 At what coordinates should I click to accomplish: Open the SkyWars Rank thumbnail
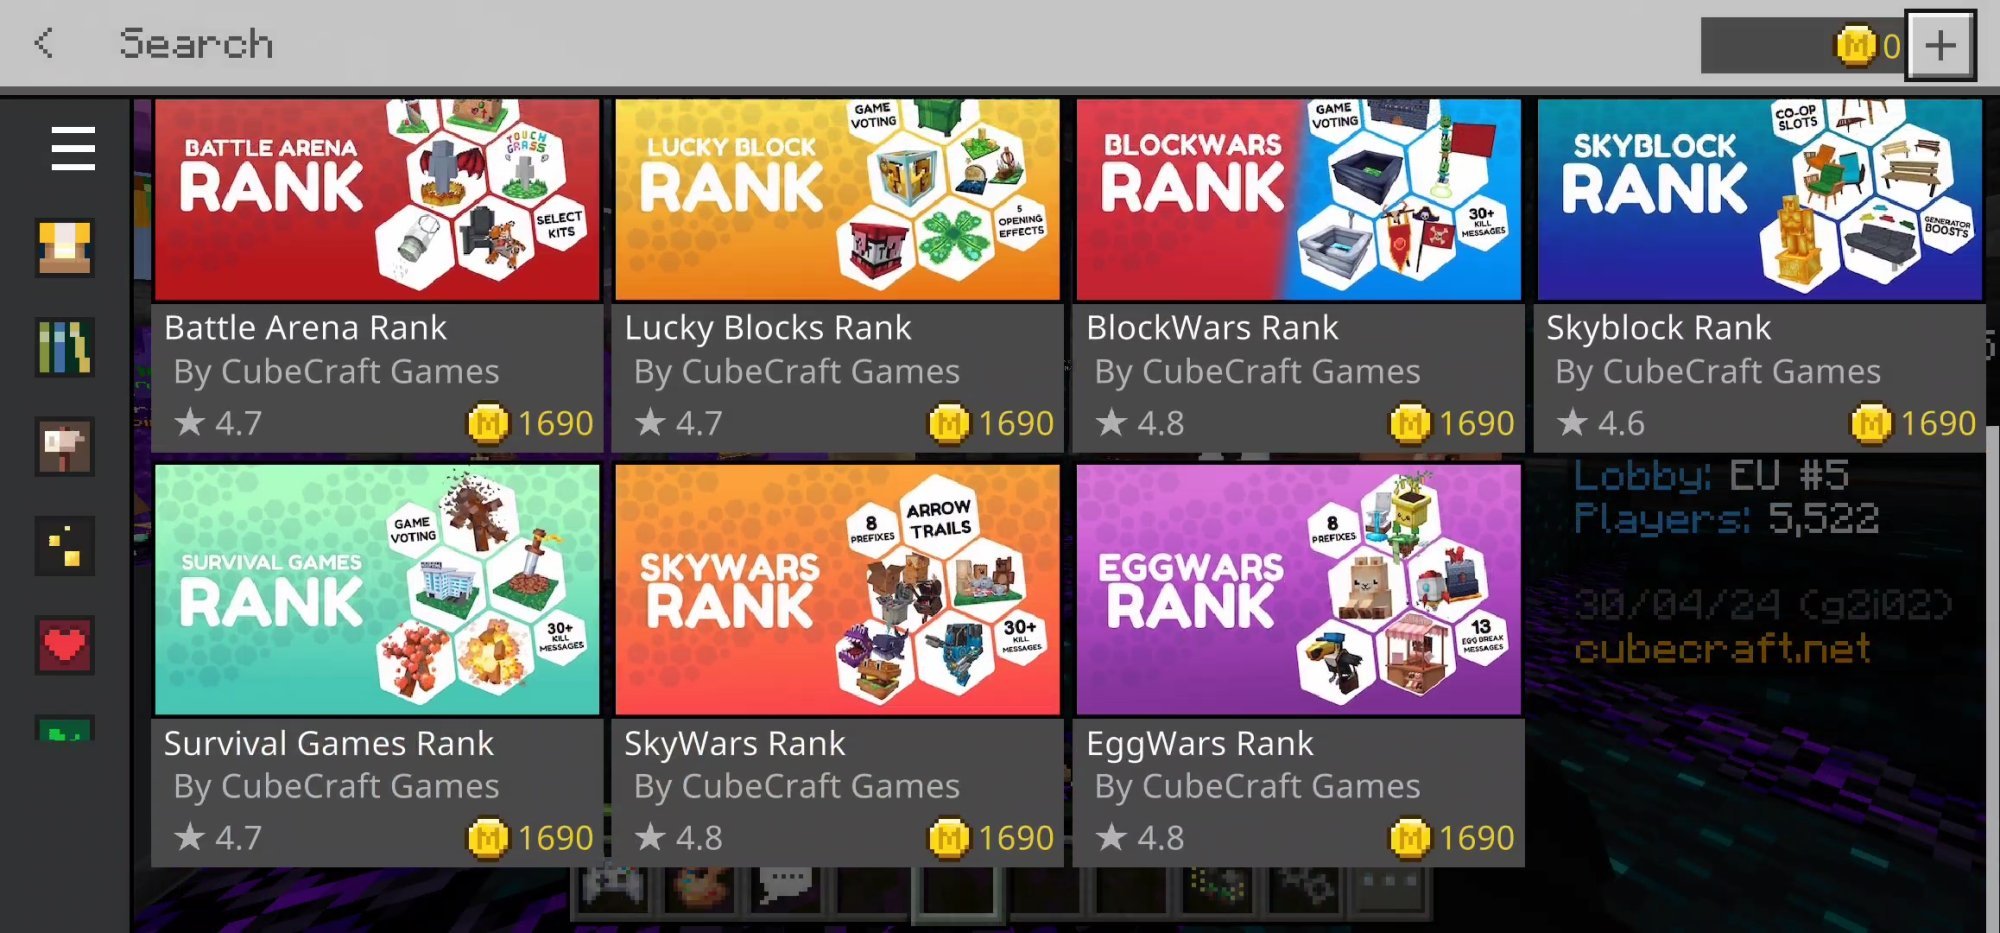[x=838, y=589]
